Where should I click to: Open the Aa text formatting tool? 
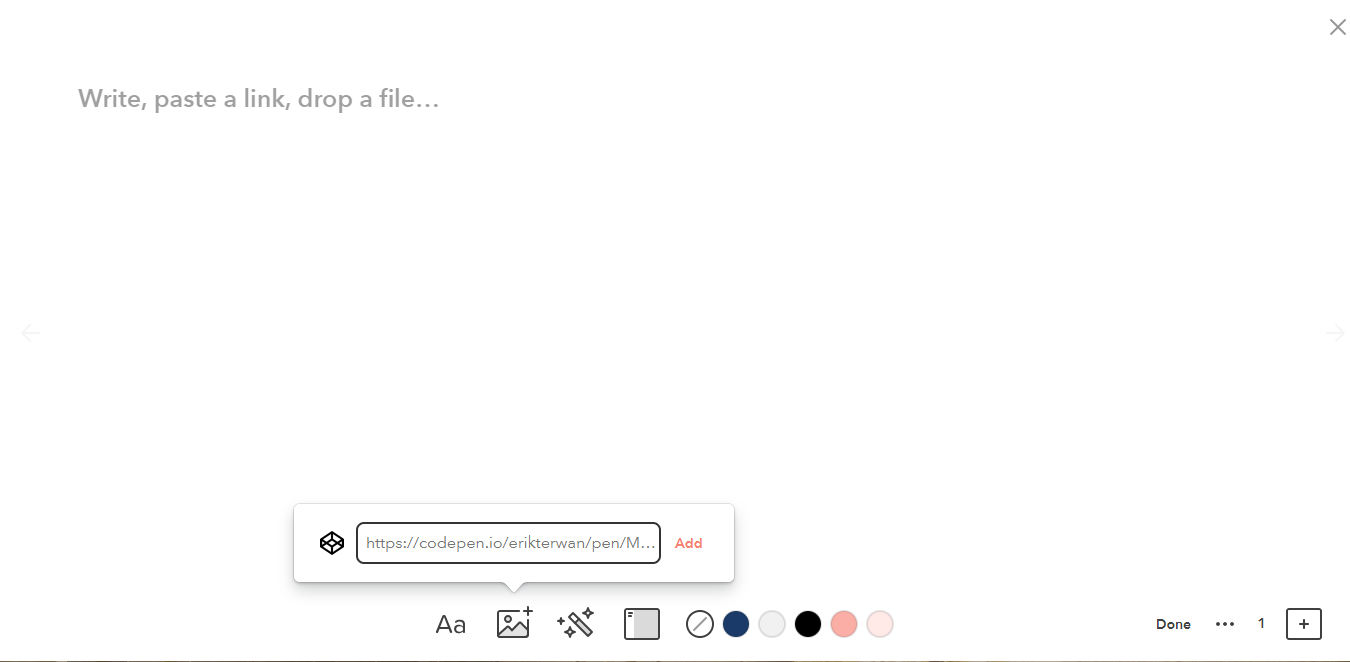click(451, 625)
